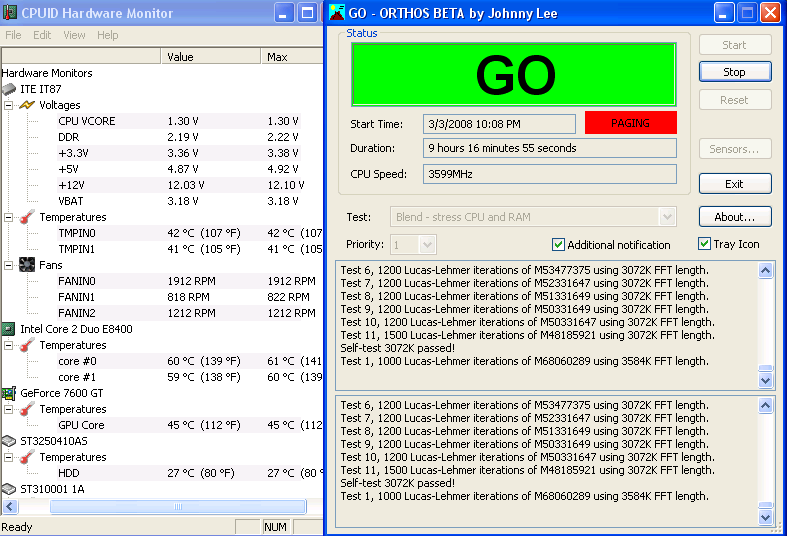Click the green GO status panel
This screenshot has width=787, height=536.
point(514,75)
